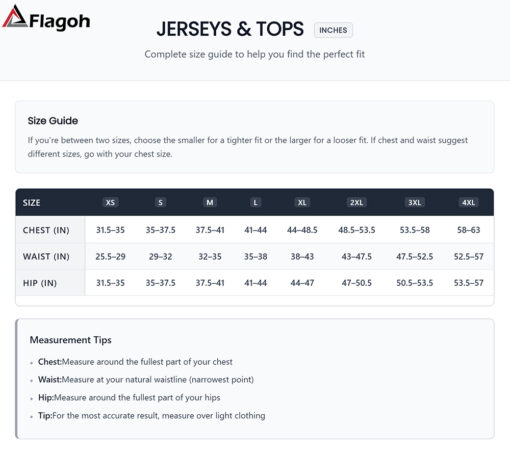Click the Flagoh triangle logo icon
510x453 pixels.
click(15, 16)
